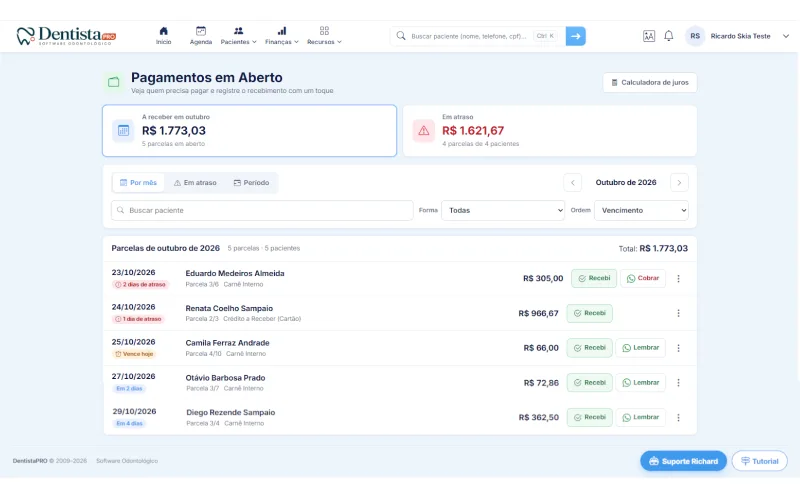Go to next month arrow
Viewport: 800px width, 500px height.
[x=679, y=183]
